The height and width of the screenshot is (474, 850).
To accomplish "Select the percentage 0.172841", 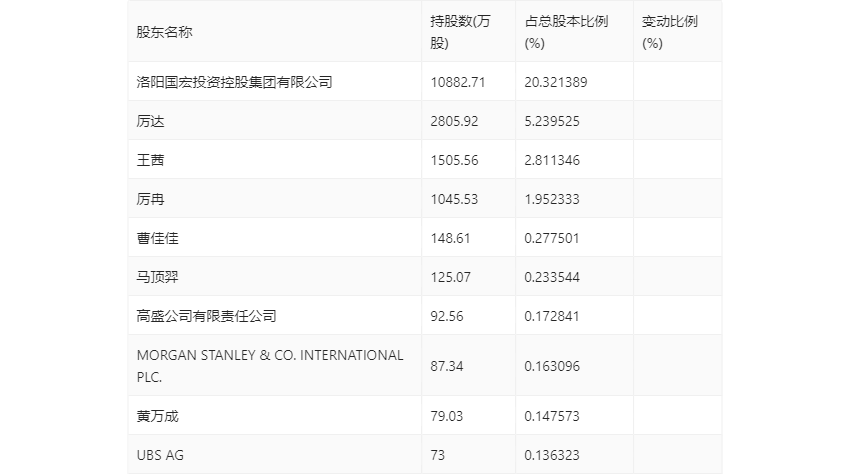I will click(x=552, y=316).
